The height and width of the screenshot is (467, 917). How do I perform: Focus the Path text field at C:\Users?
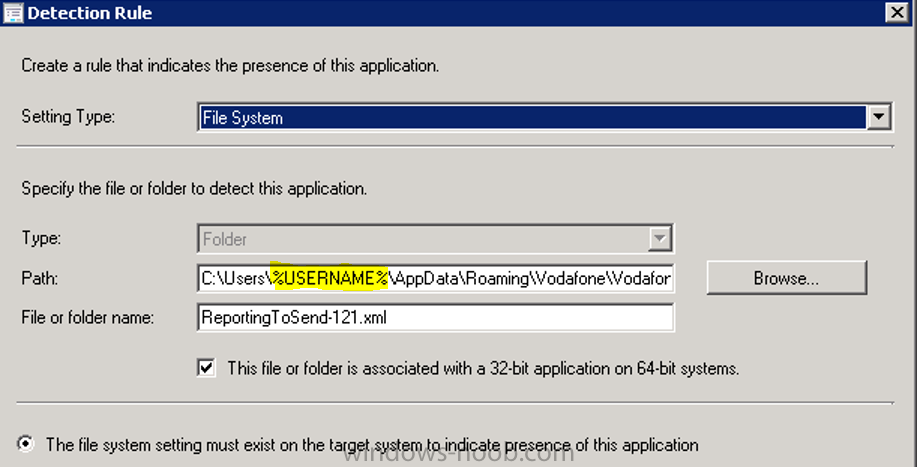coord(436,279)
